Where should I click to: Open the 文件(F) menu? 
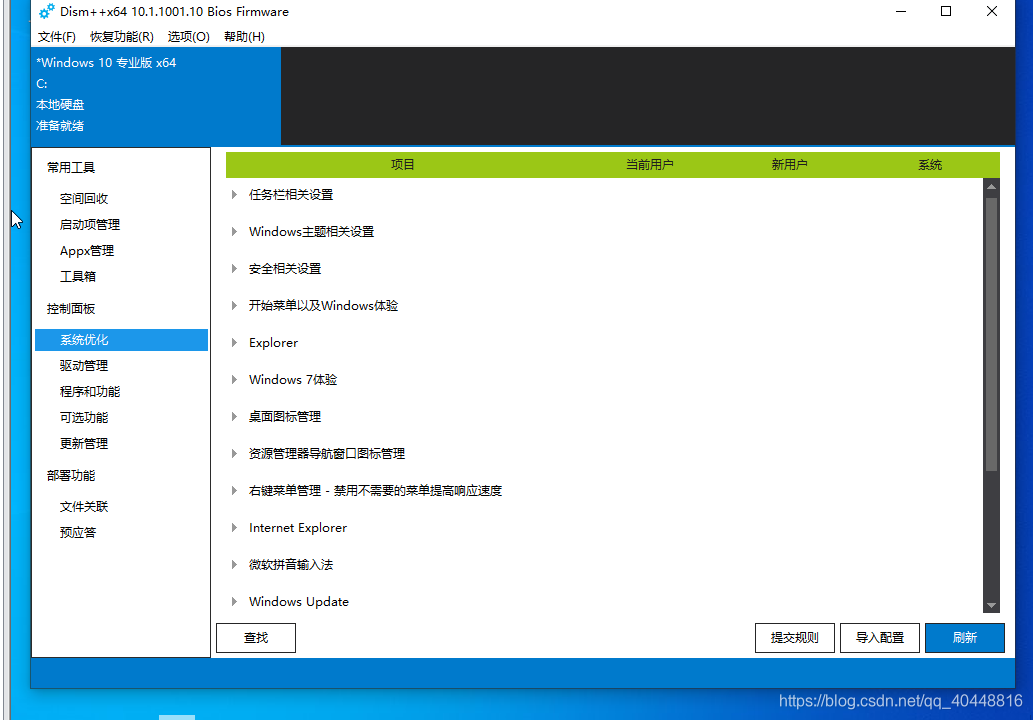pyautogui.click(x=57, y=37)
